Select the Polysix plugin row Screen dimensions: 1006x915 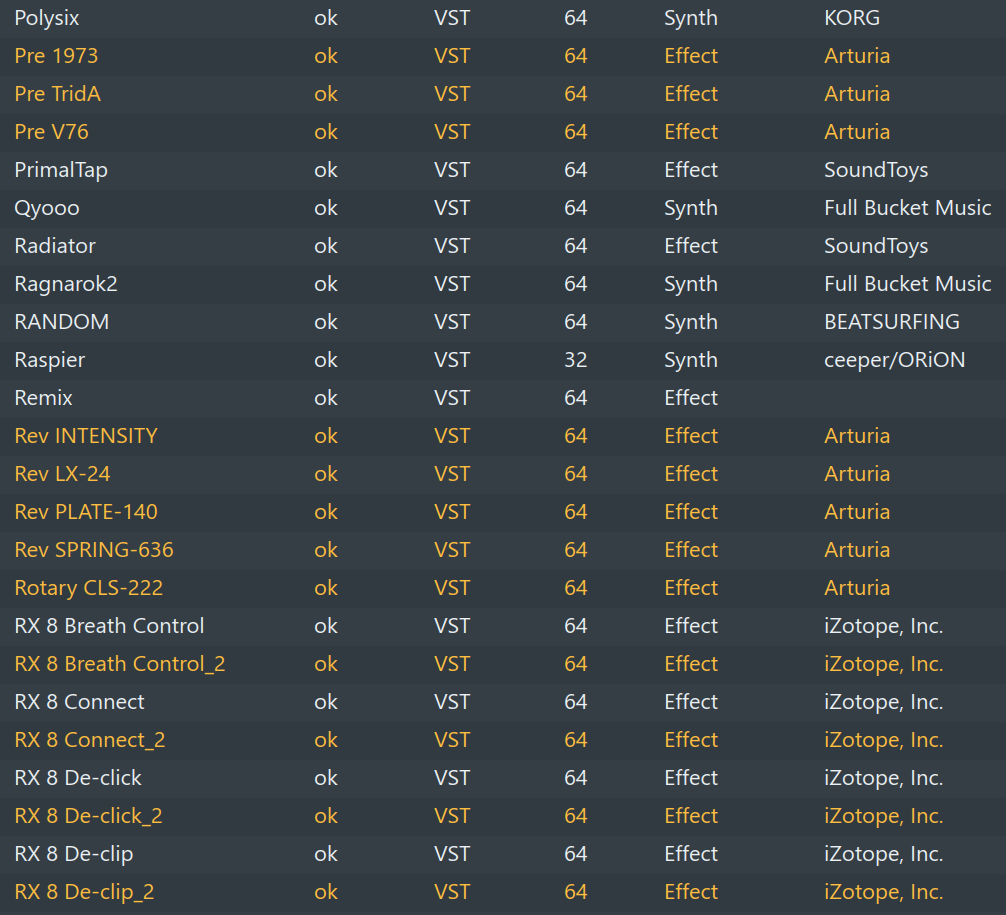pos(47,18)
